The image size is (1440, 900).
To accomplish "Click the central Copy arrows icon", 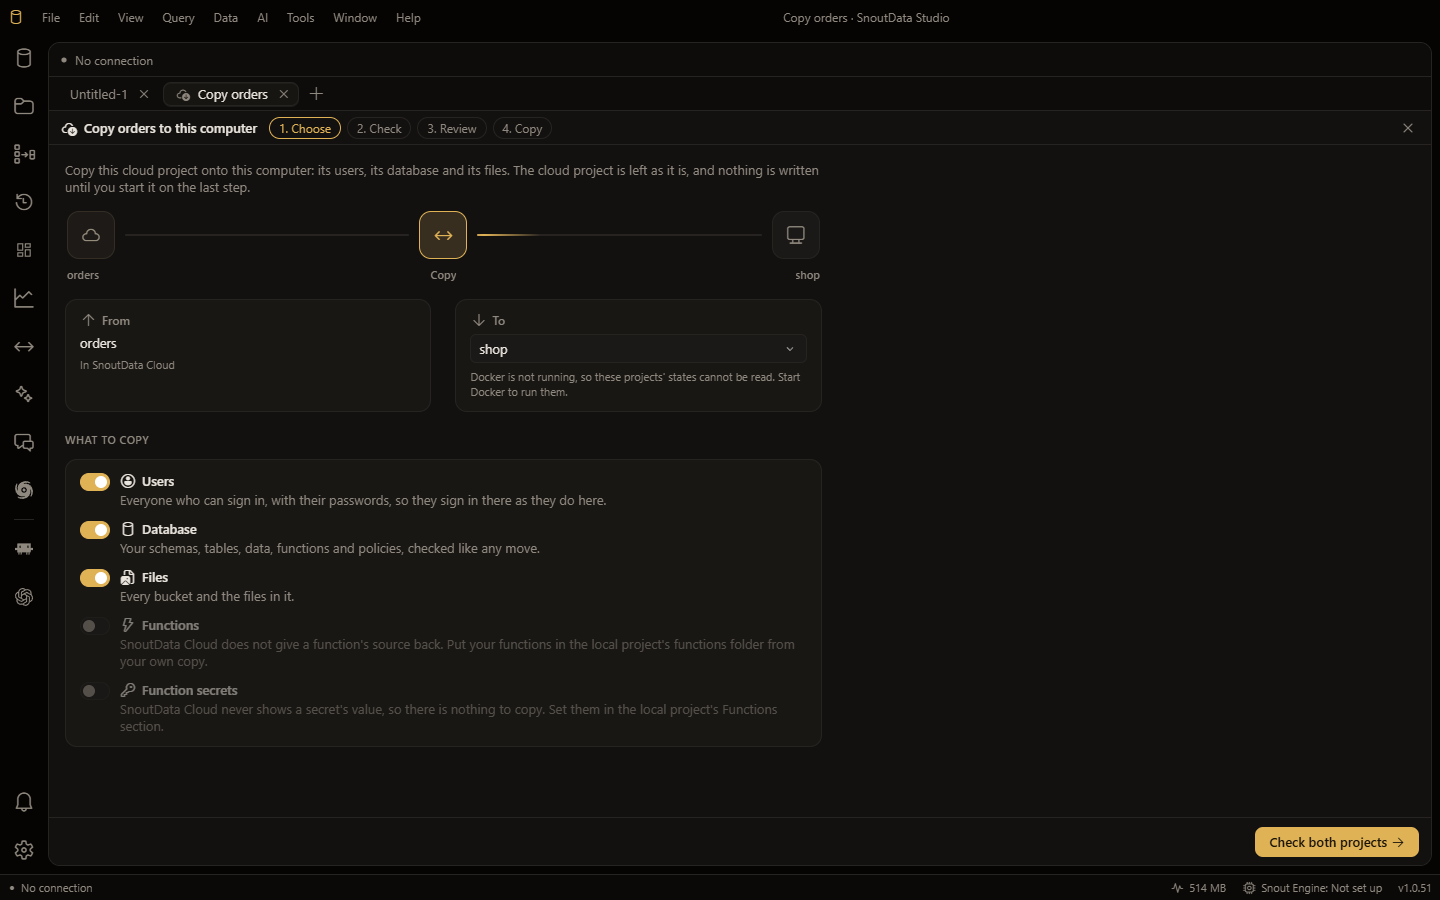I will point(443,235).
